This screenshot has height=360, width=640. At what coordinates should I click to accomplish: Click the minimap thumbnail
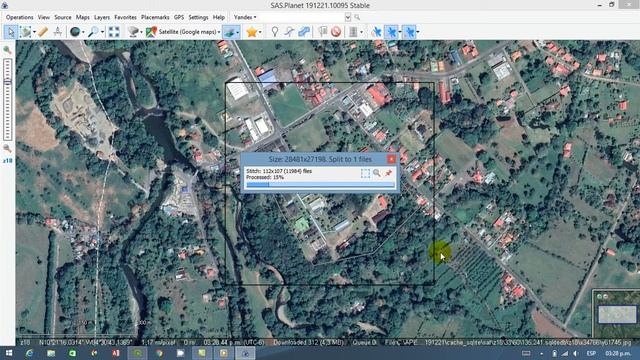point(617,315)
